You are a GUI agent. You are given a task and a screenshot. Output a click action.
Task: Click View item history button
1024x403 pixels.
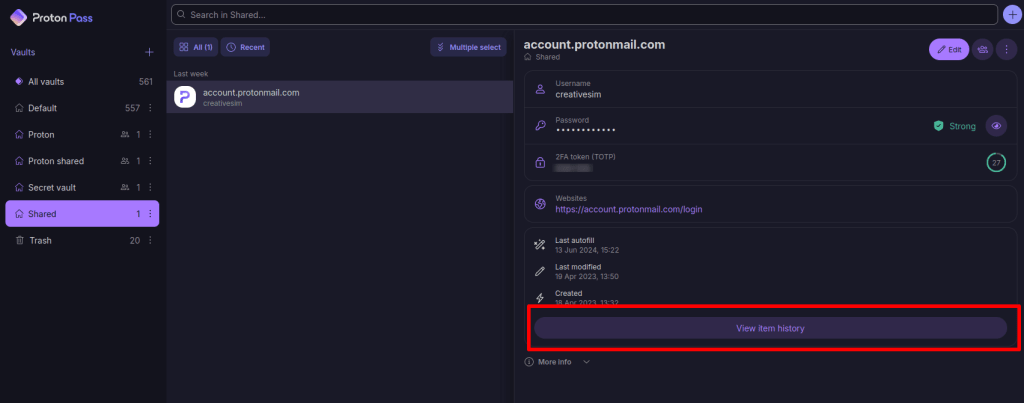tap(771, 329)
